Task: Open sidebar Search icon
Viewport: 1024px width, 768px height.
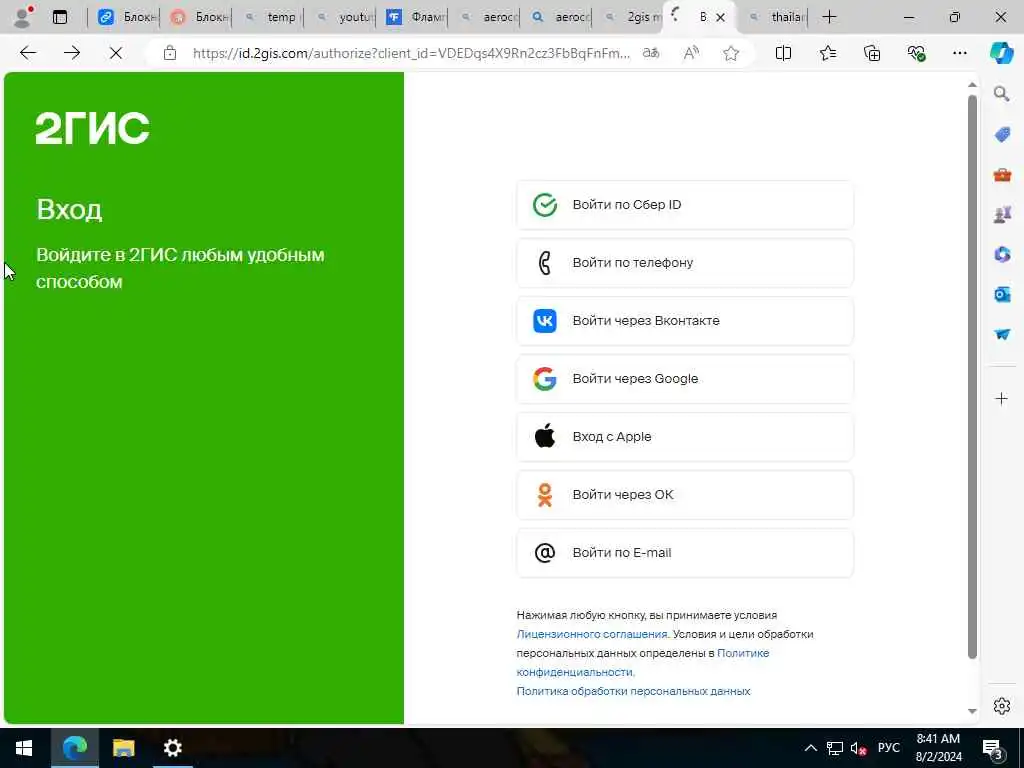Action: tap(1001, 94)
